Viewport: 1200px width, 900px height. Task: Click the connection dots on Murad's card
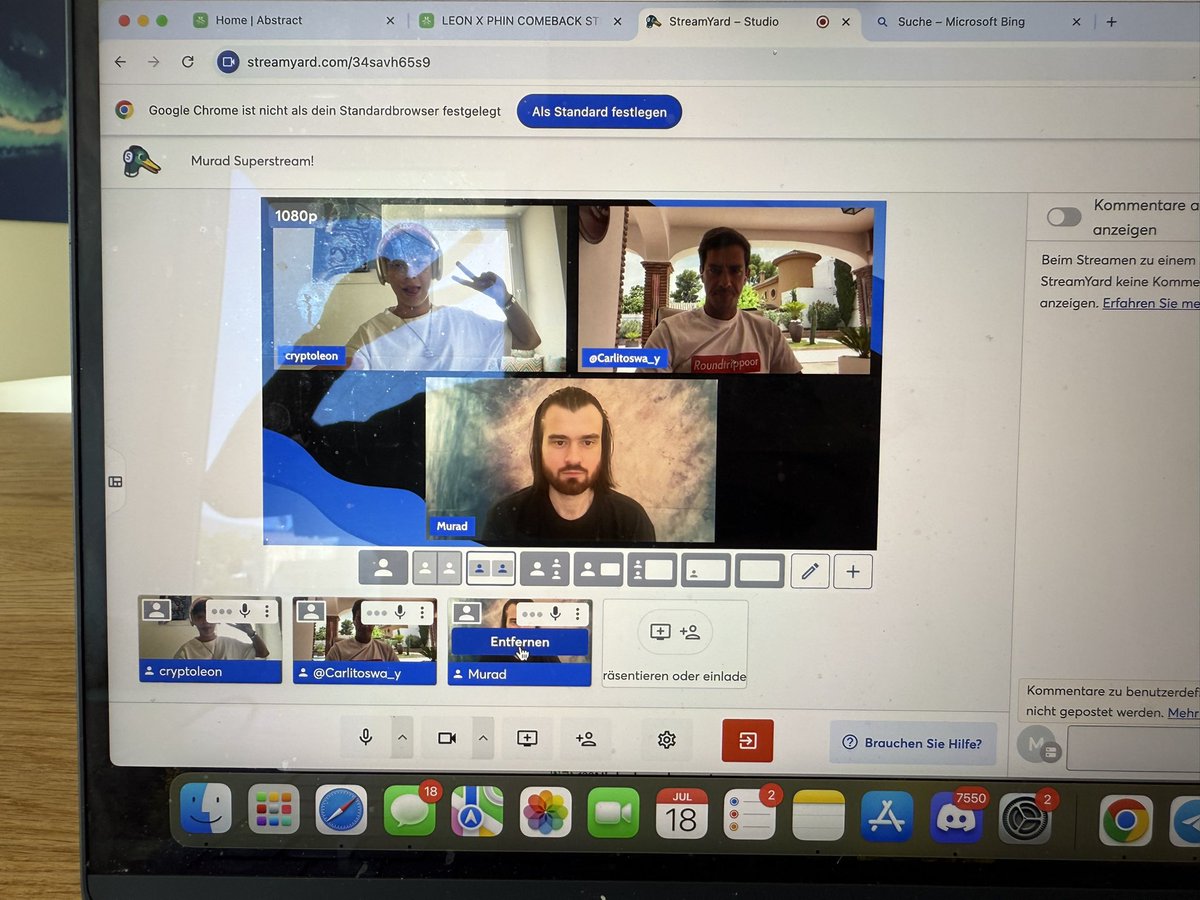tap(532, 613)
